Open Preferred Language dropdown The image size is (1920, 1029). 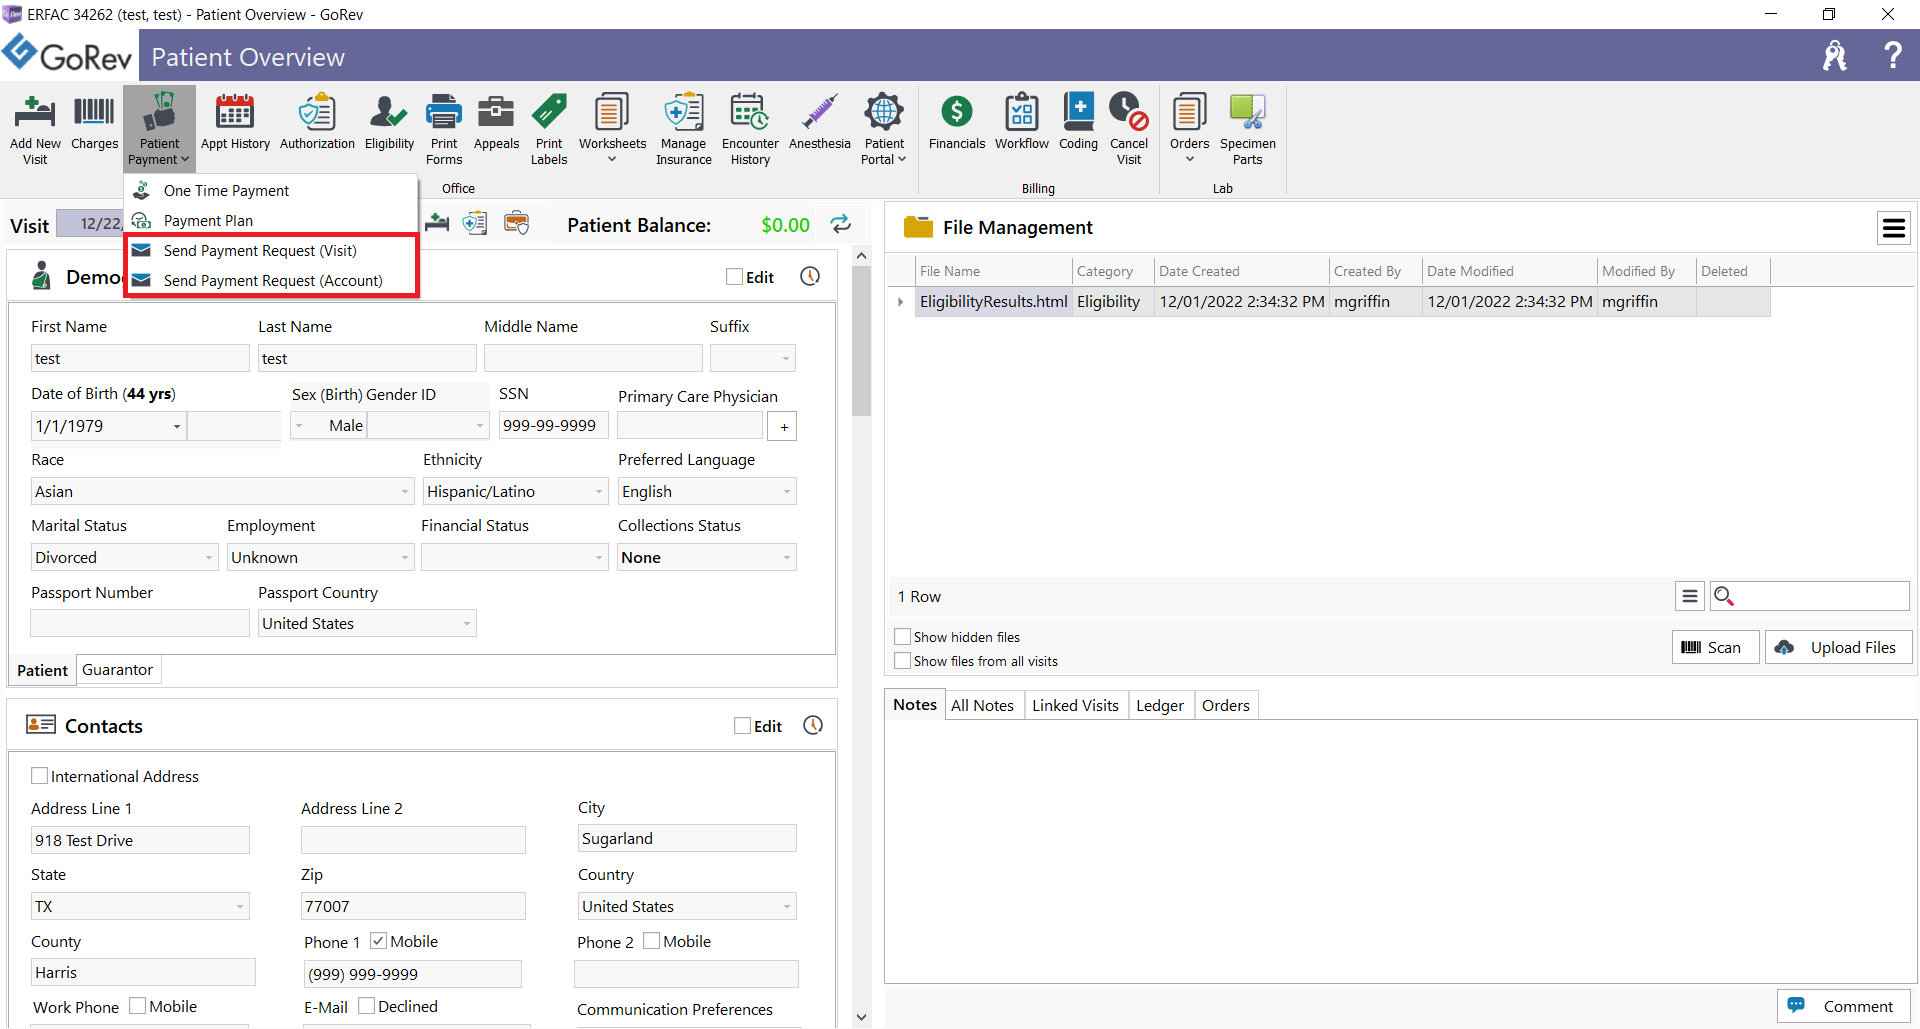click(787, 491)
